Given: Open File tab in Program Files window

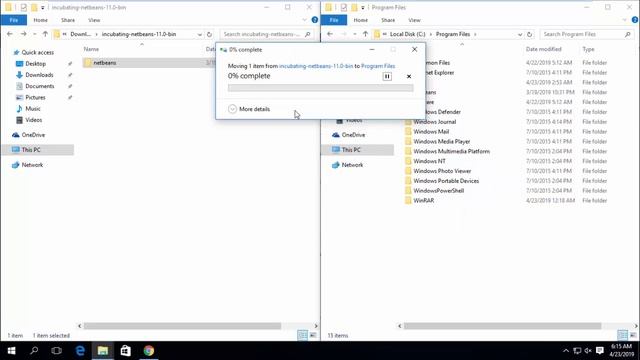Looking at the screenshot, I should coord(334,20).
